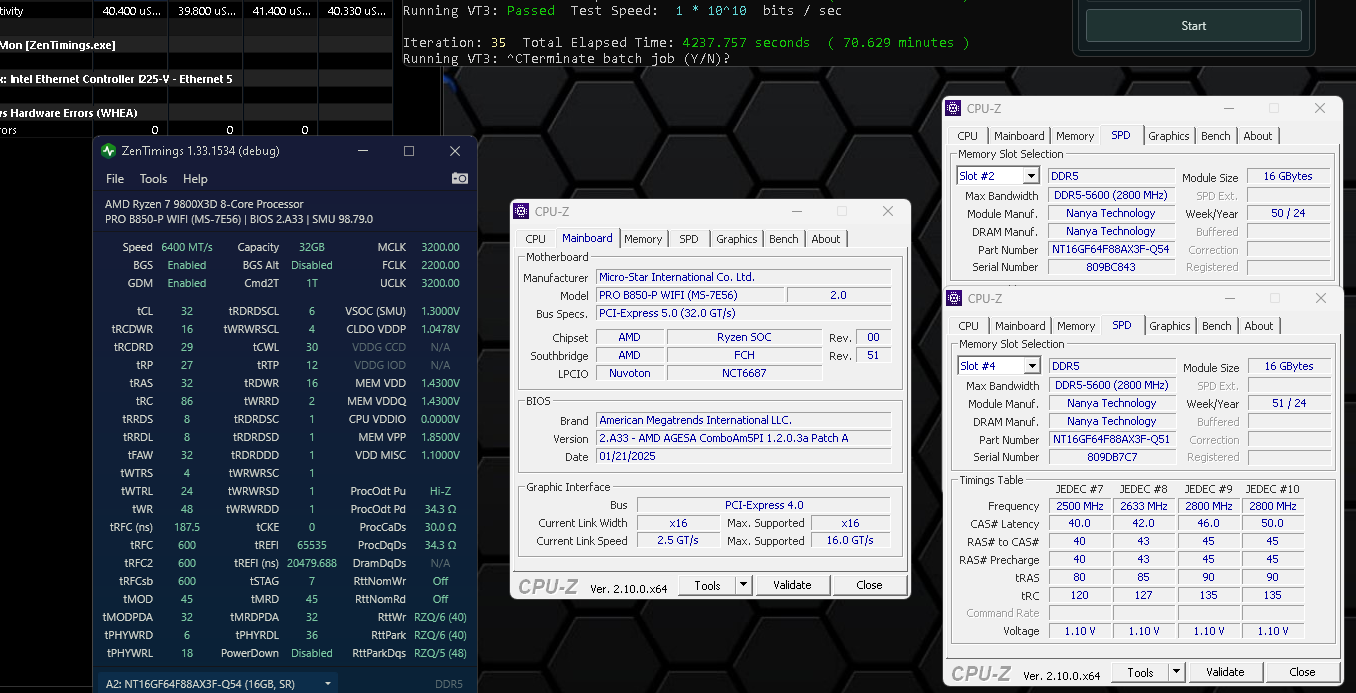Open the Memory tab in the Slot #4 CPU-Z window
Viewport: 1356px width, 693px height.
click(x=1076, y=326)
